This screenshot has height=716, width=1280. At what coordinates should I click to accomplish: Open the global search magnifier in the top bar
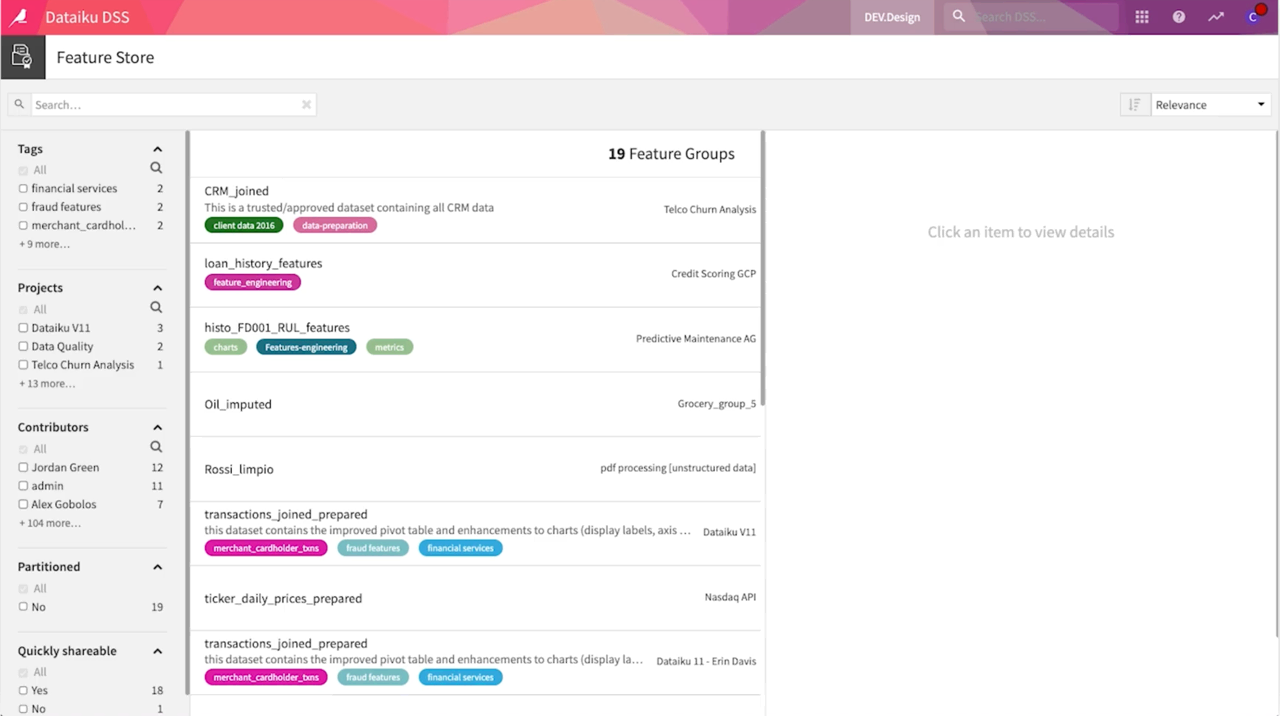click(x=958, y=17)
